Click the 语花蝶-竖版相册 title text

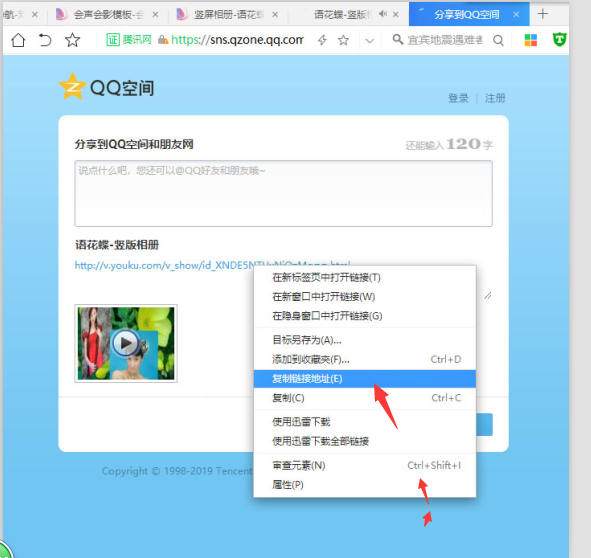click(x=117, y=245)
